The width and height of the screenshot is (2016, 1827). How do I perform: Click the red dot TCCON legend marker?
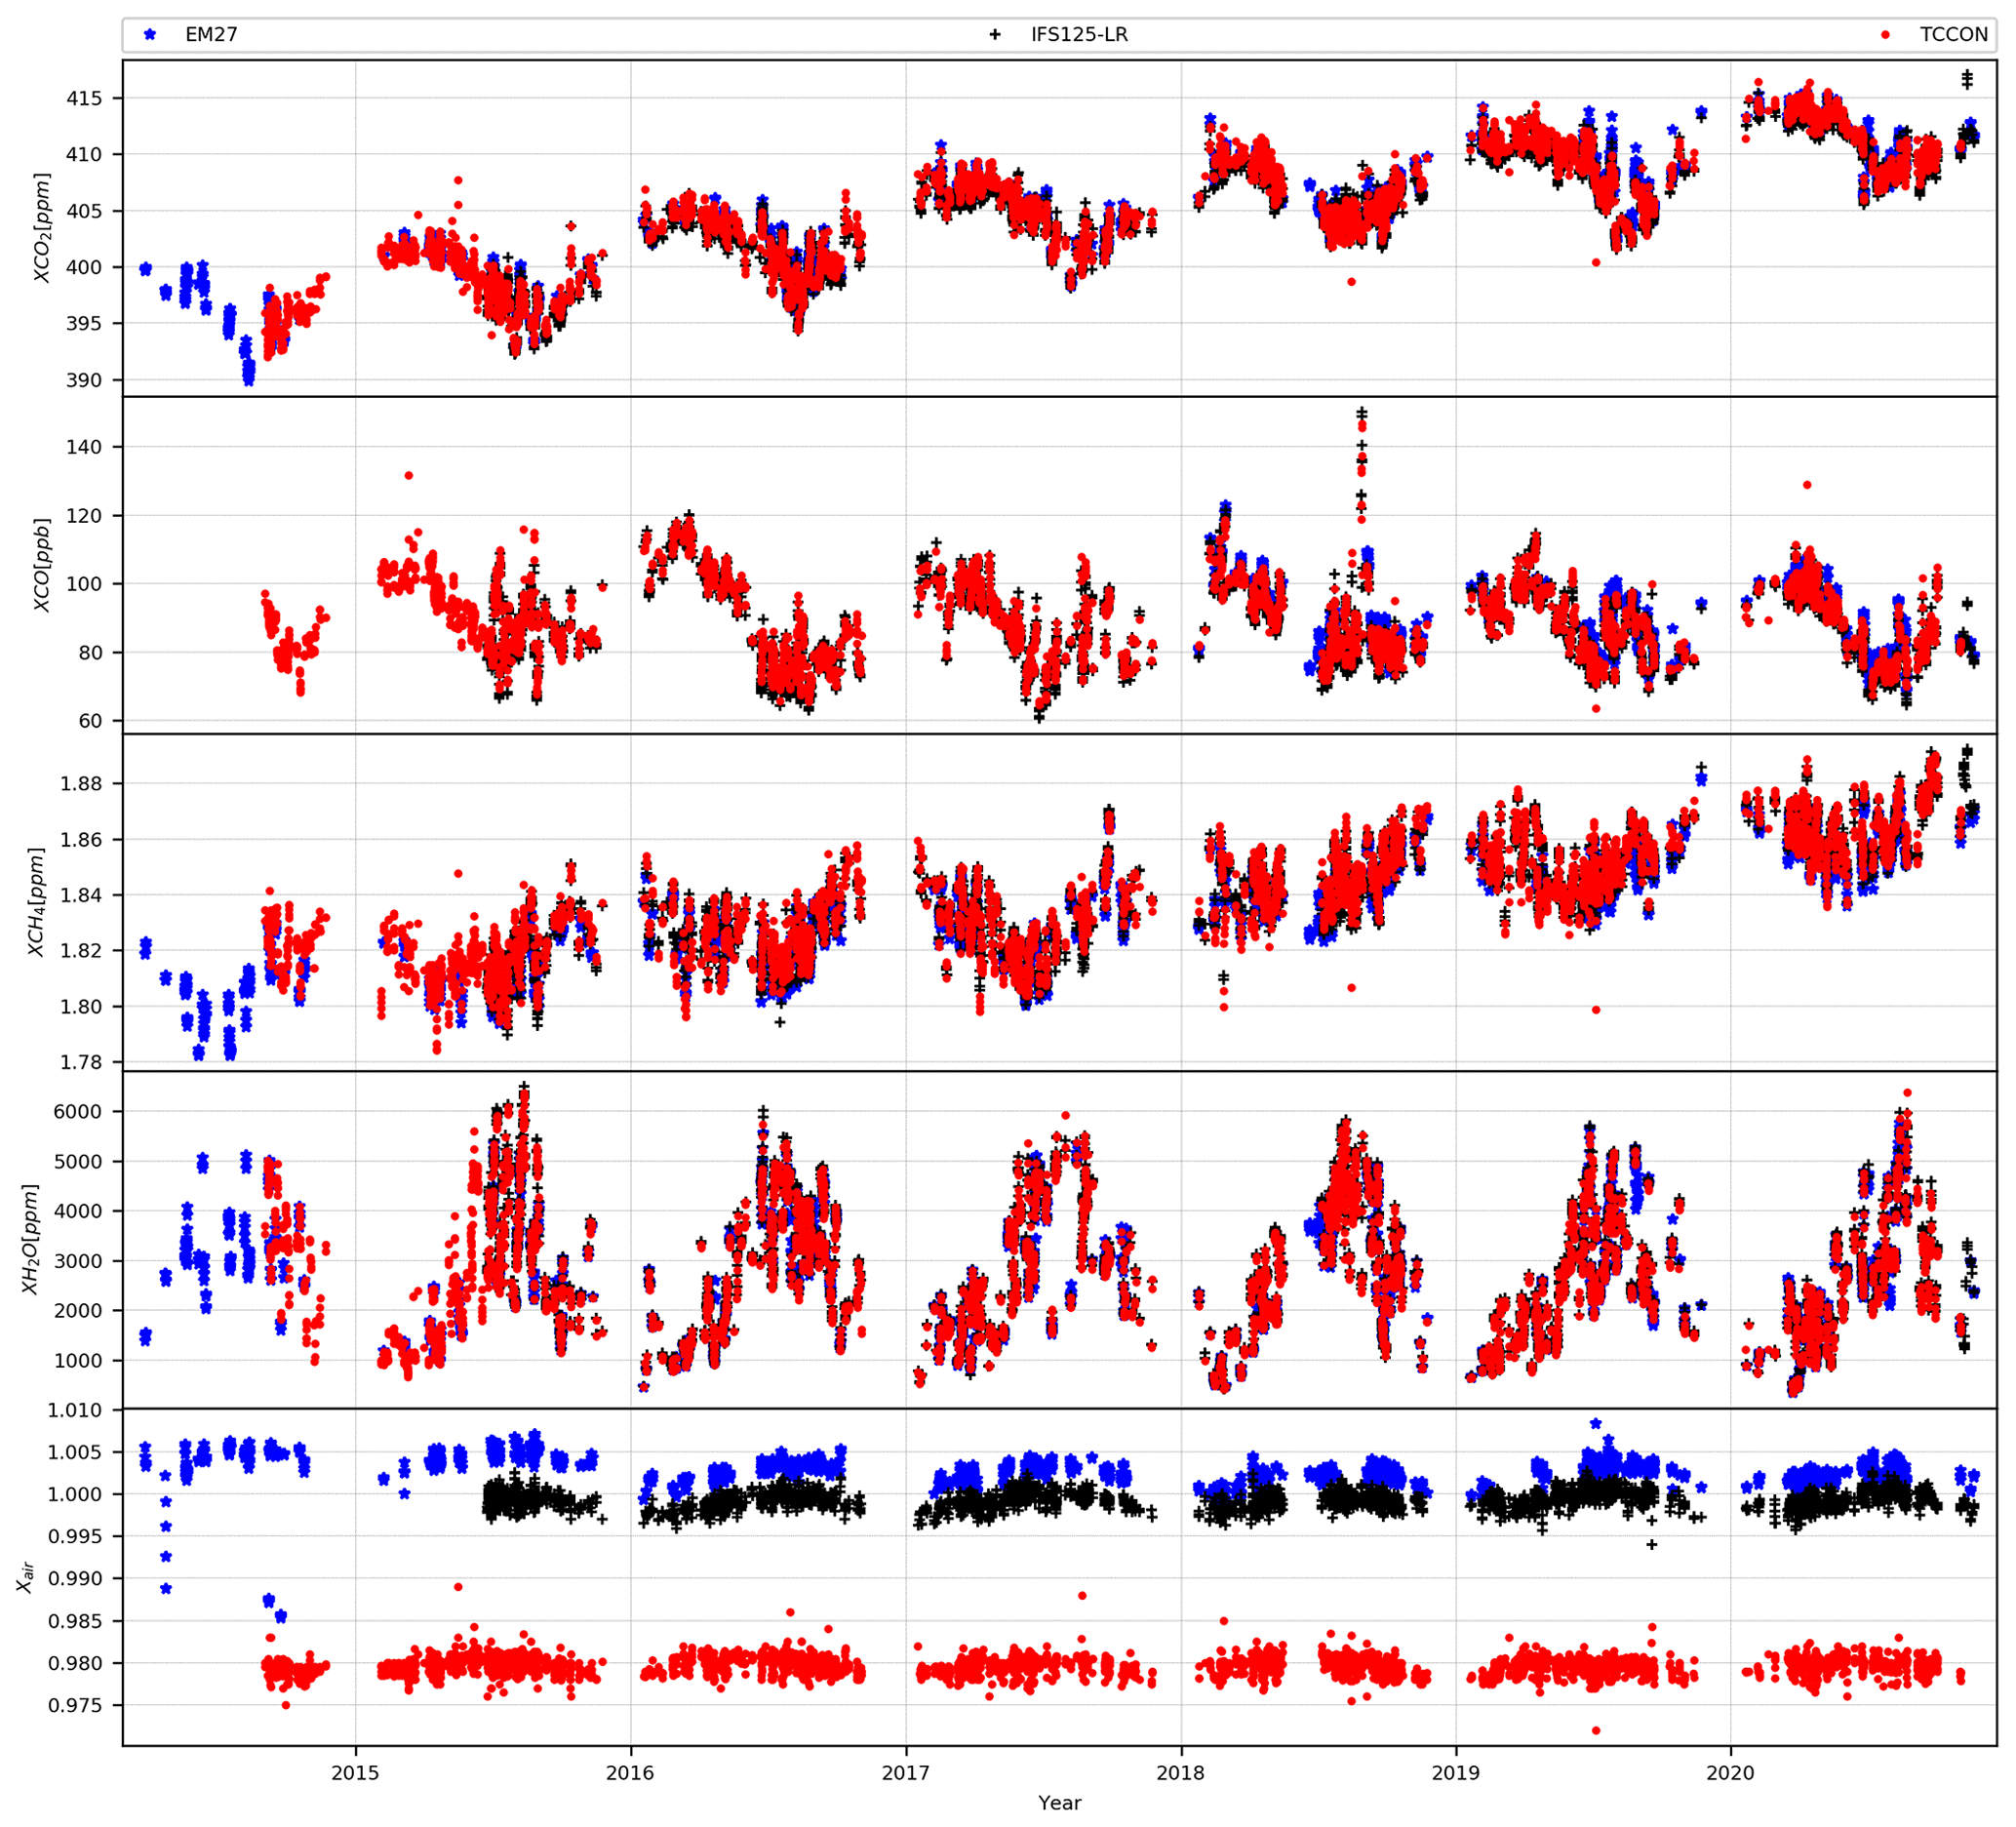[1885, 35]
